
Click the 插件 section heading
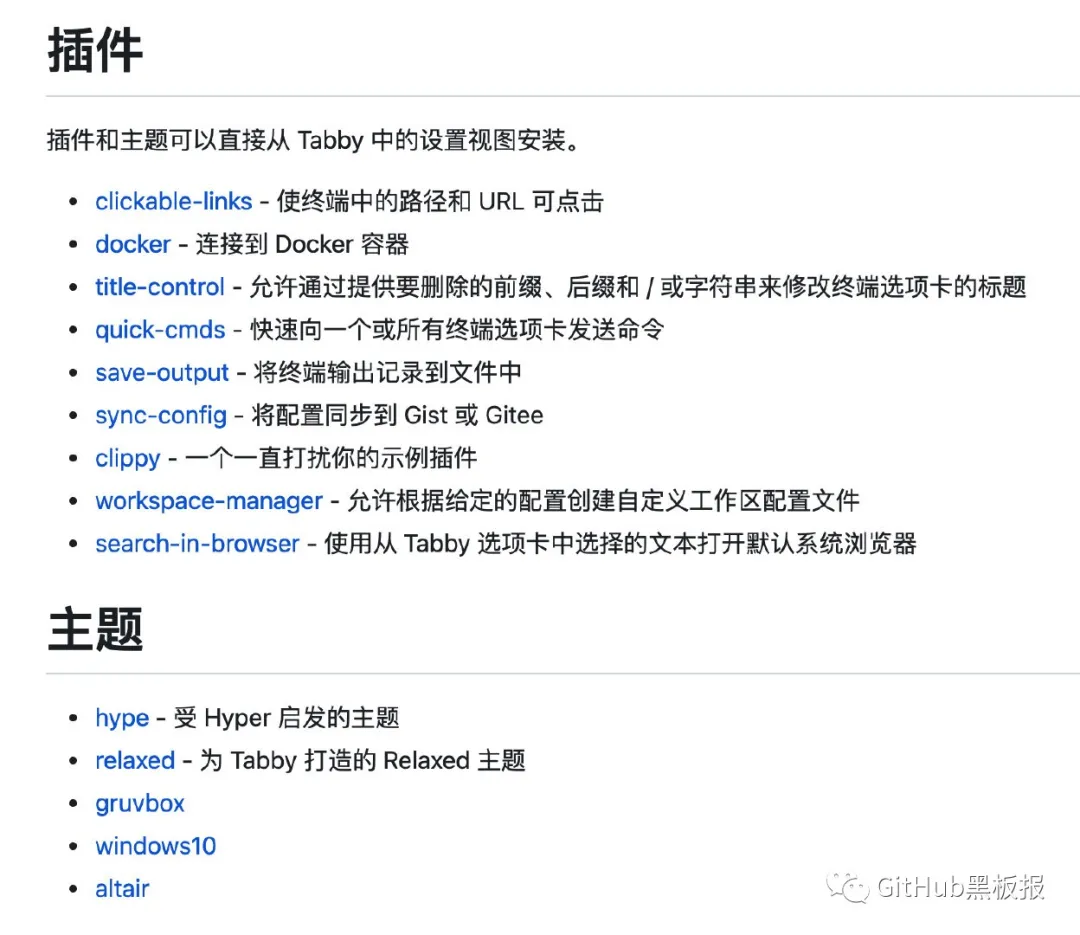click(95, 50)
